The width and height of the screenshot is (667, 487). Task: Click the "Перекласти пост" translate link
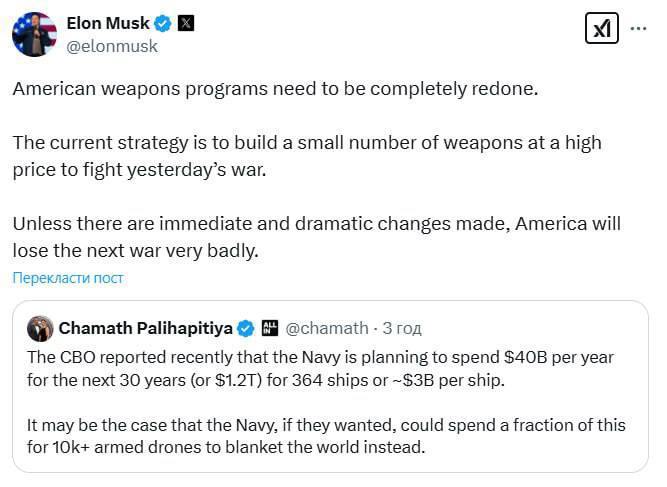click(68, 277)
